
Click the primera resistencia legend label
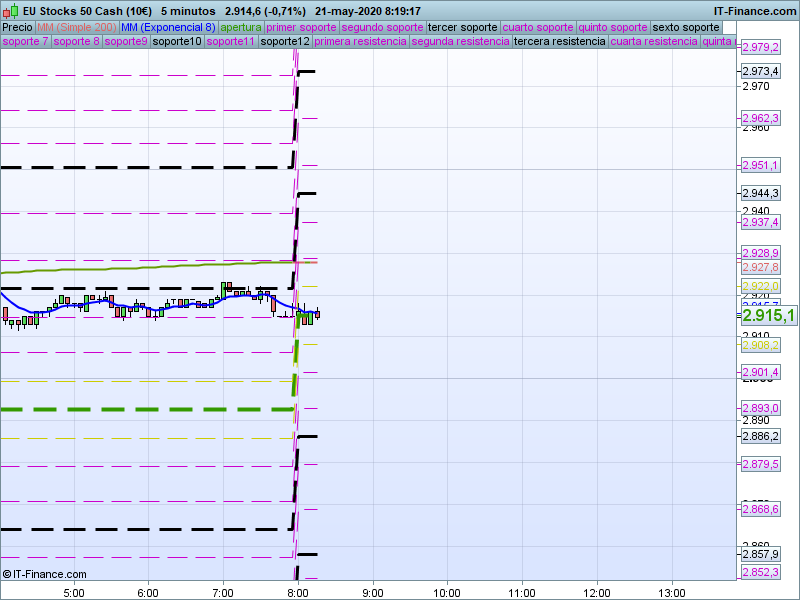coord(360,42)
